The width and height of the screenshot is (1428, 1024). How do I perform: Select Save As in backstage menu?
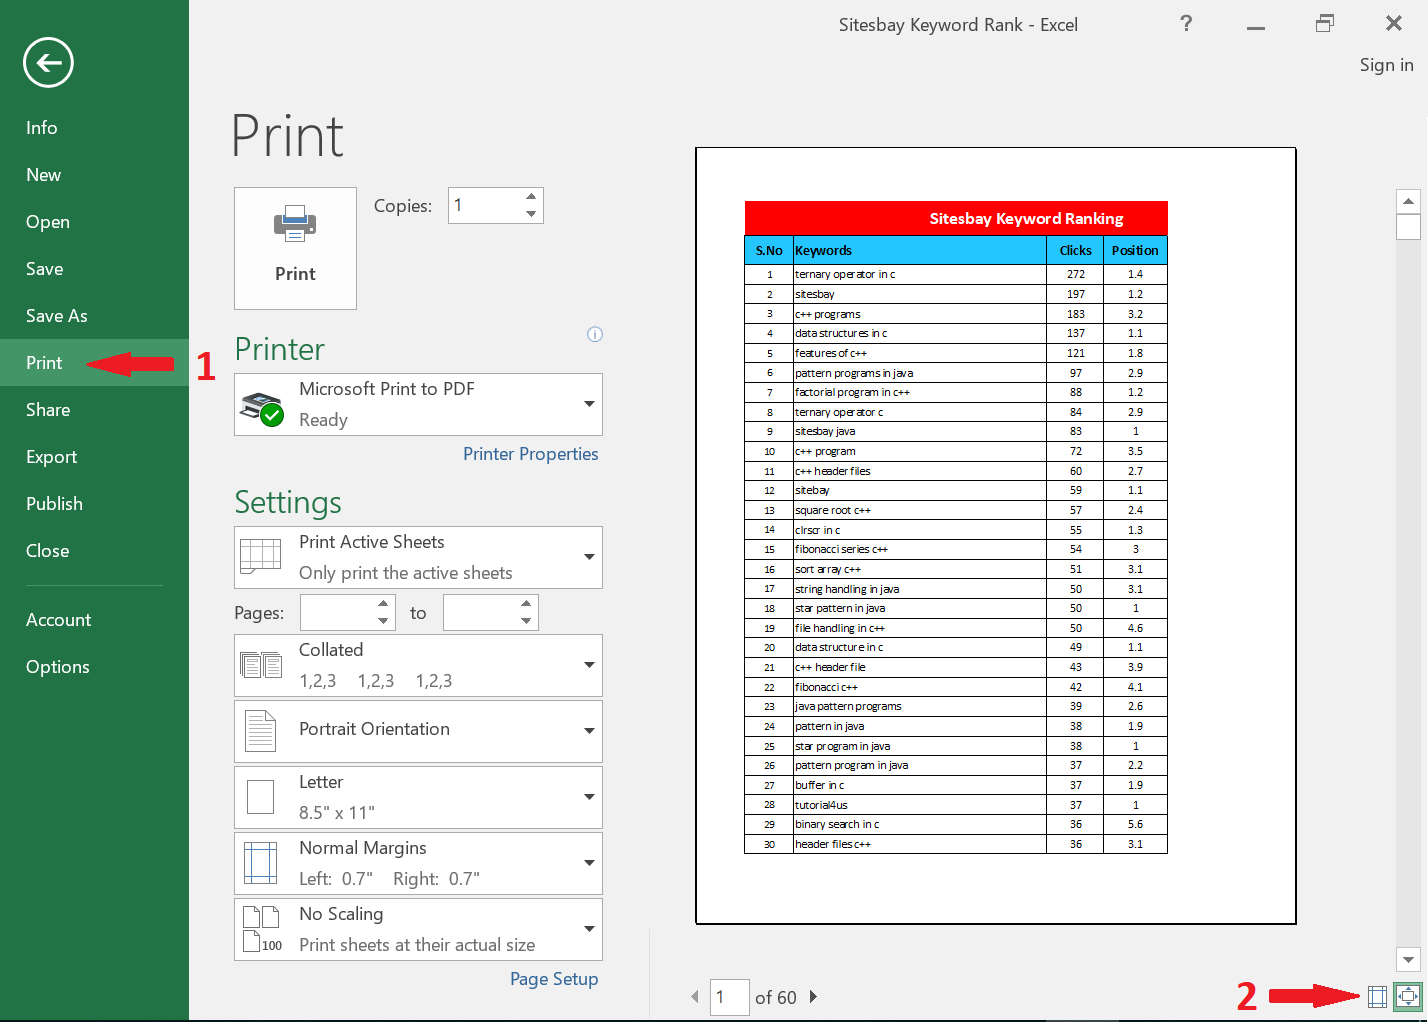click(94, 316)
